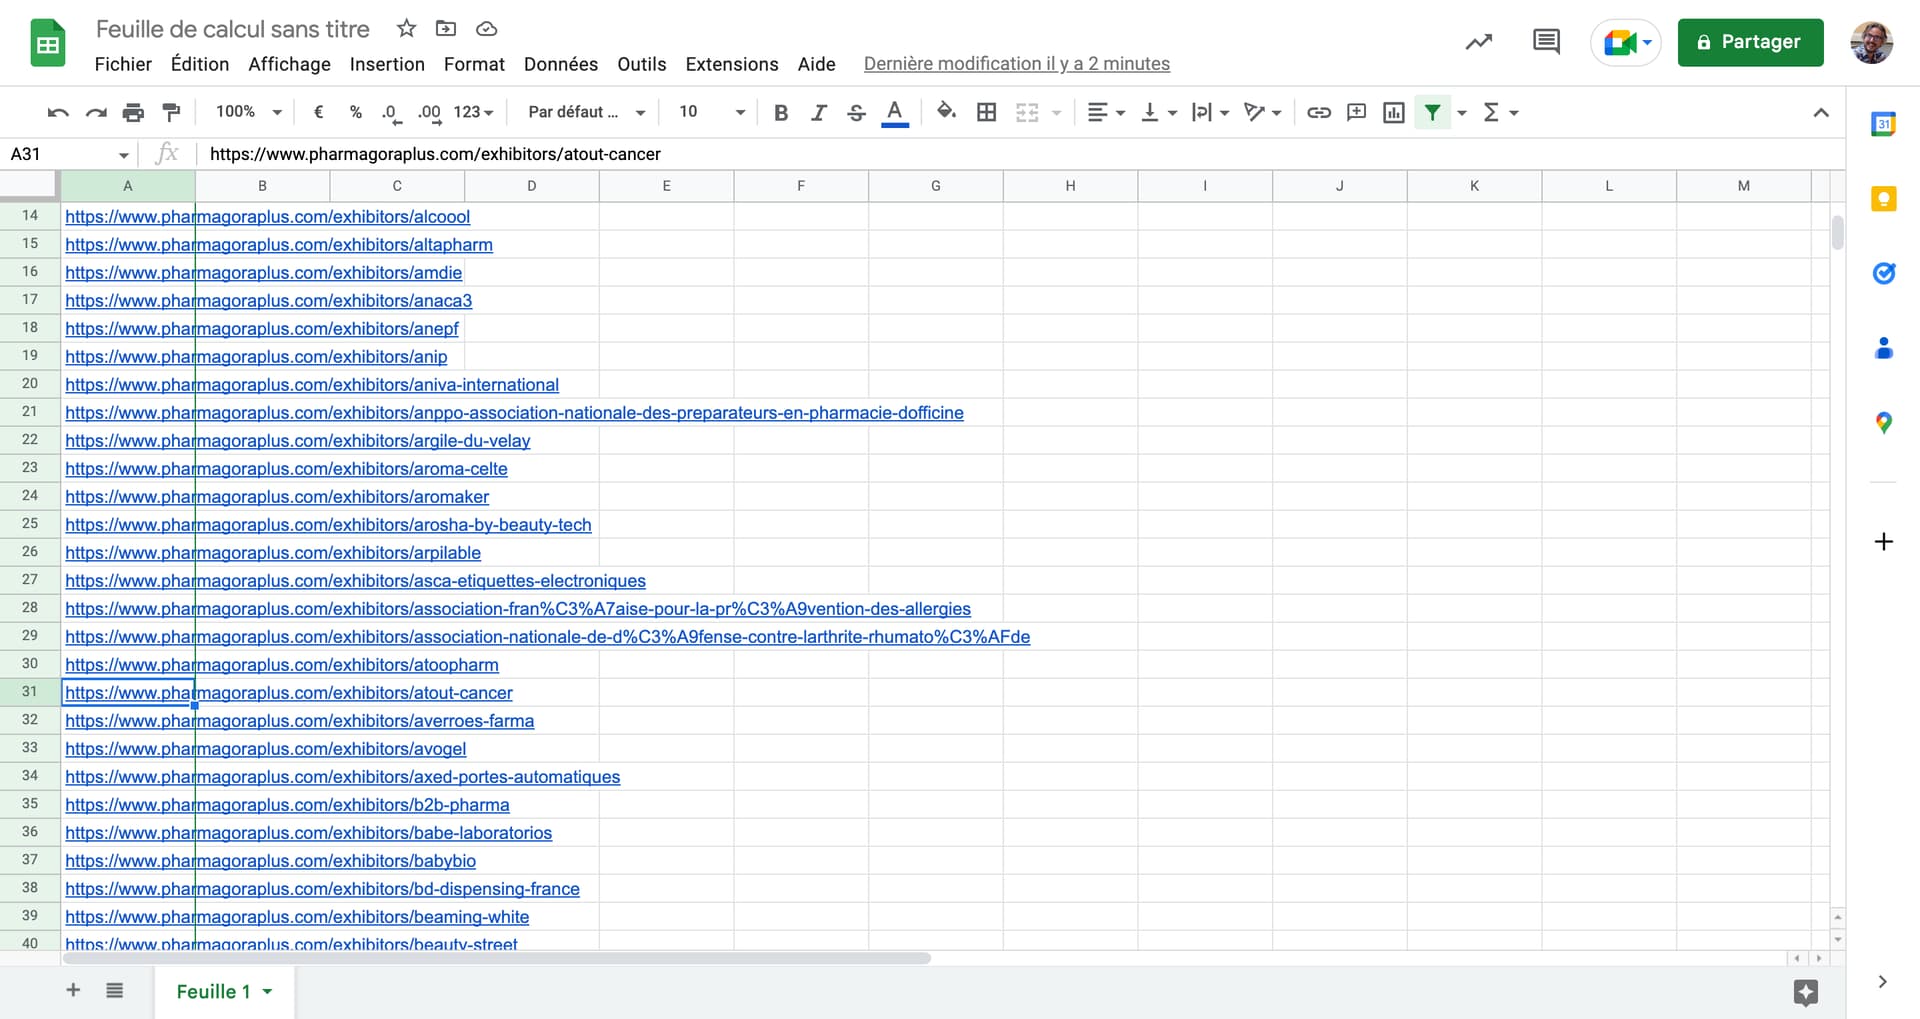
Task: Click the green Partager button
Action: 1750,42
